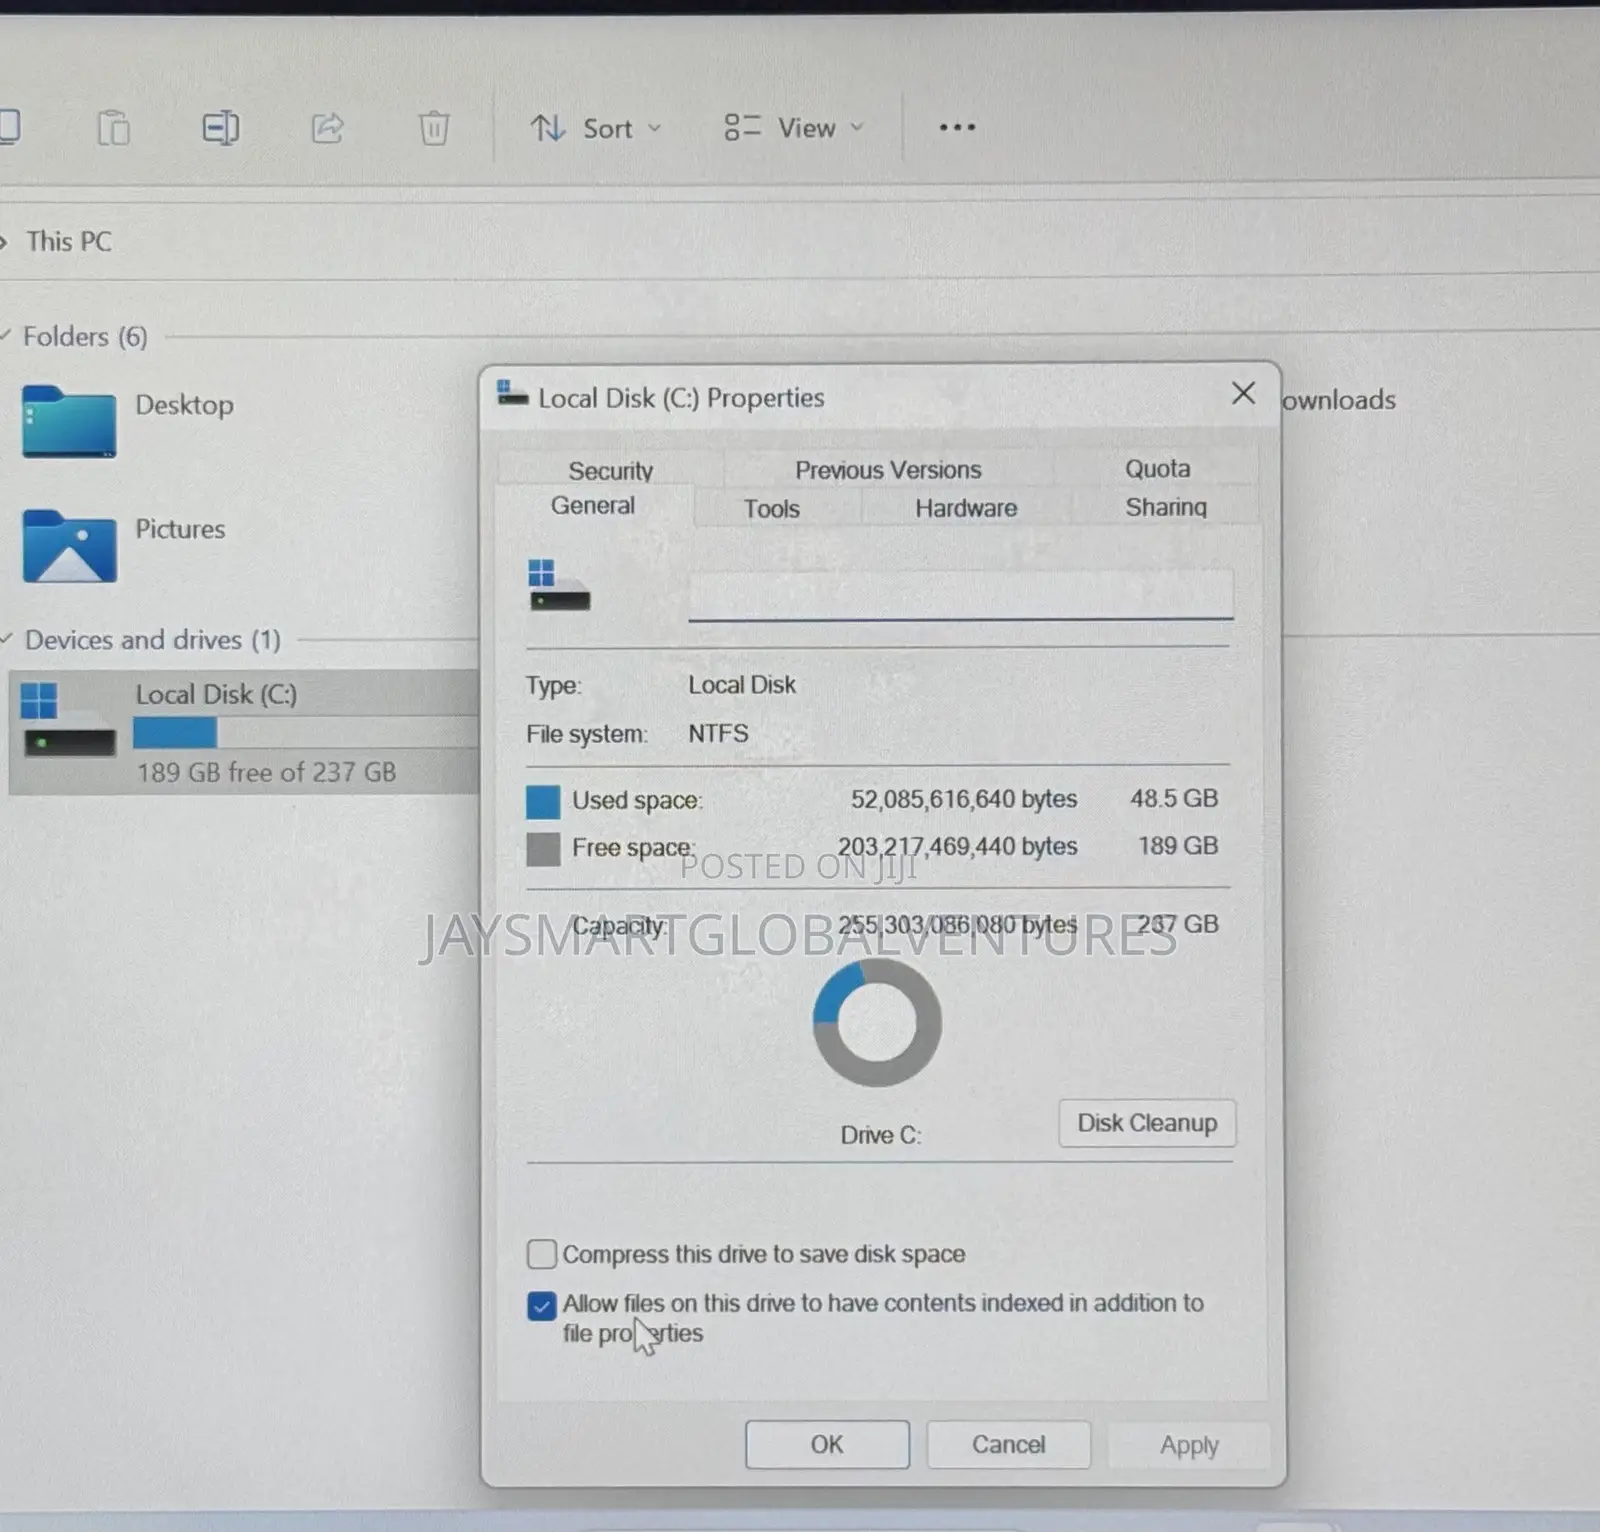The image size is (1600, 1532).
Task: Enable Compress this drive checkbox
Action: tap(542, 1254)
